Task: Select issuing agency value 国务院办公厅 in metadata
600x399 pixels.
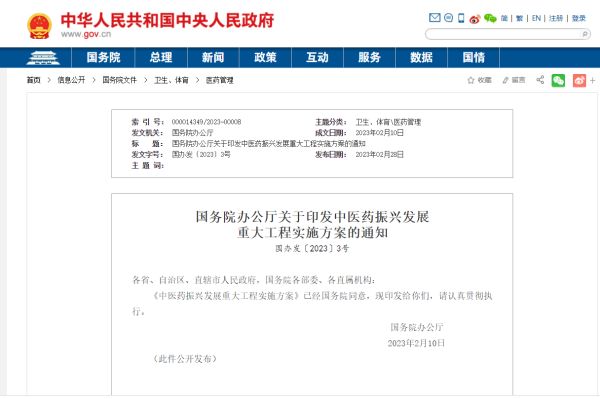Action: click(192, 133)
